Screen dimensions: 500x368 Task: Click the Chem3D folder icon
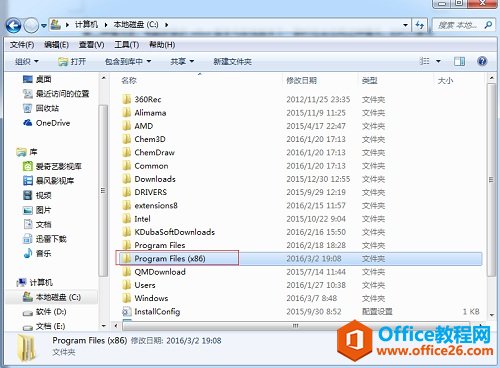127,139
